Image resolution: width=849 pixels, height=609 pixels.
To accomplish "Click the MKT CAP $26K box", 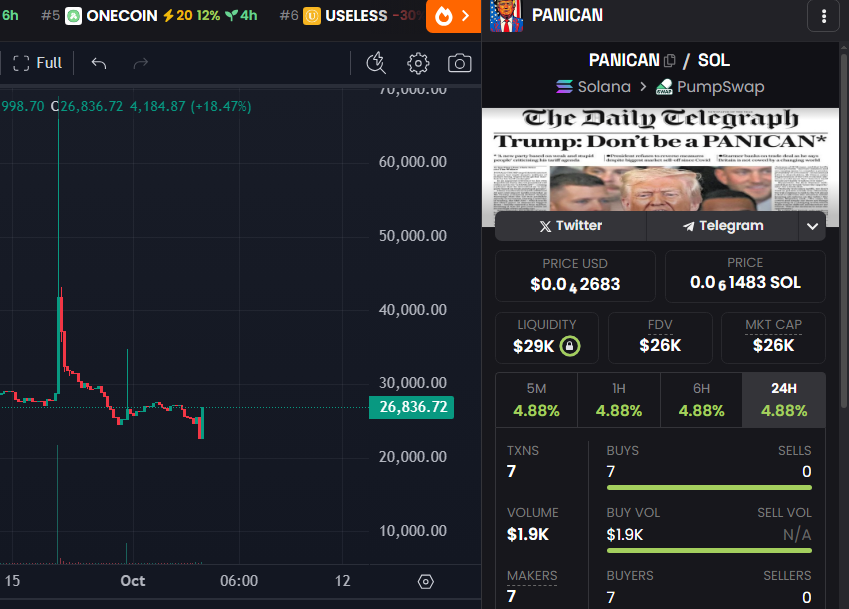I will (773, 338).
